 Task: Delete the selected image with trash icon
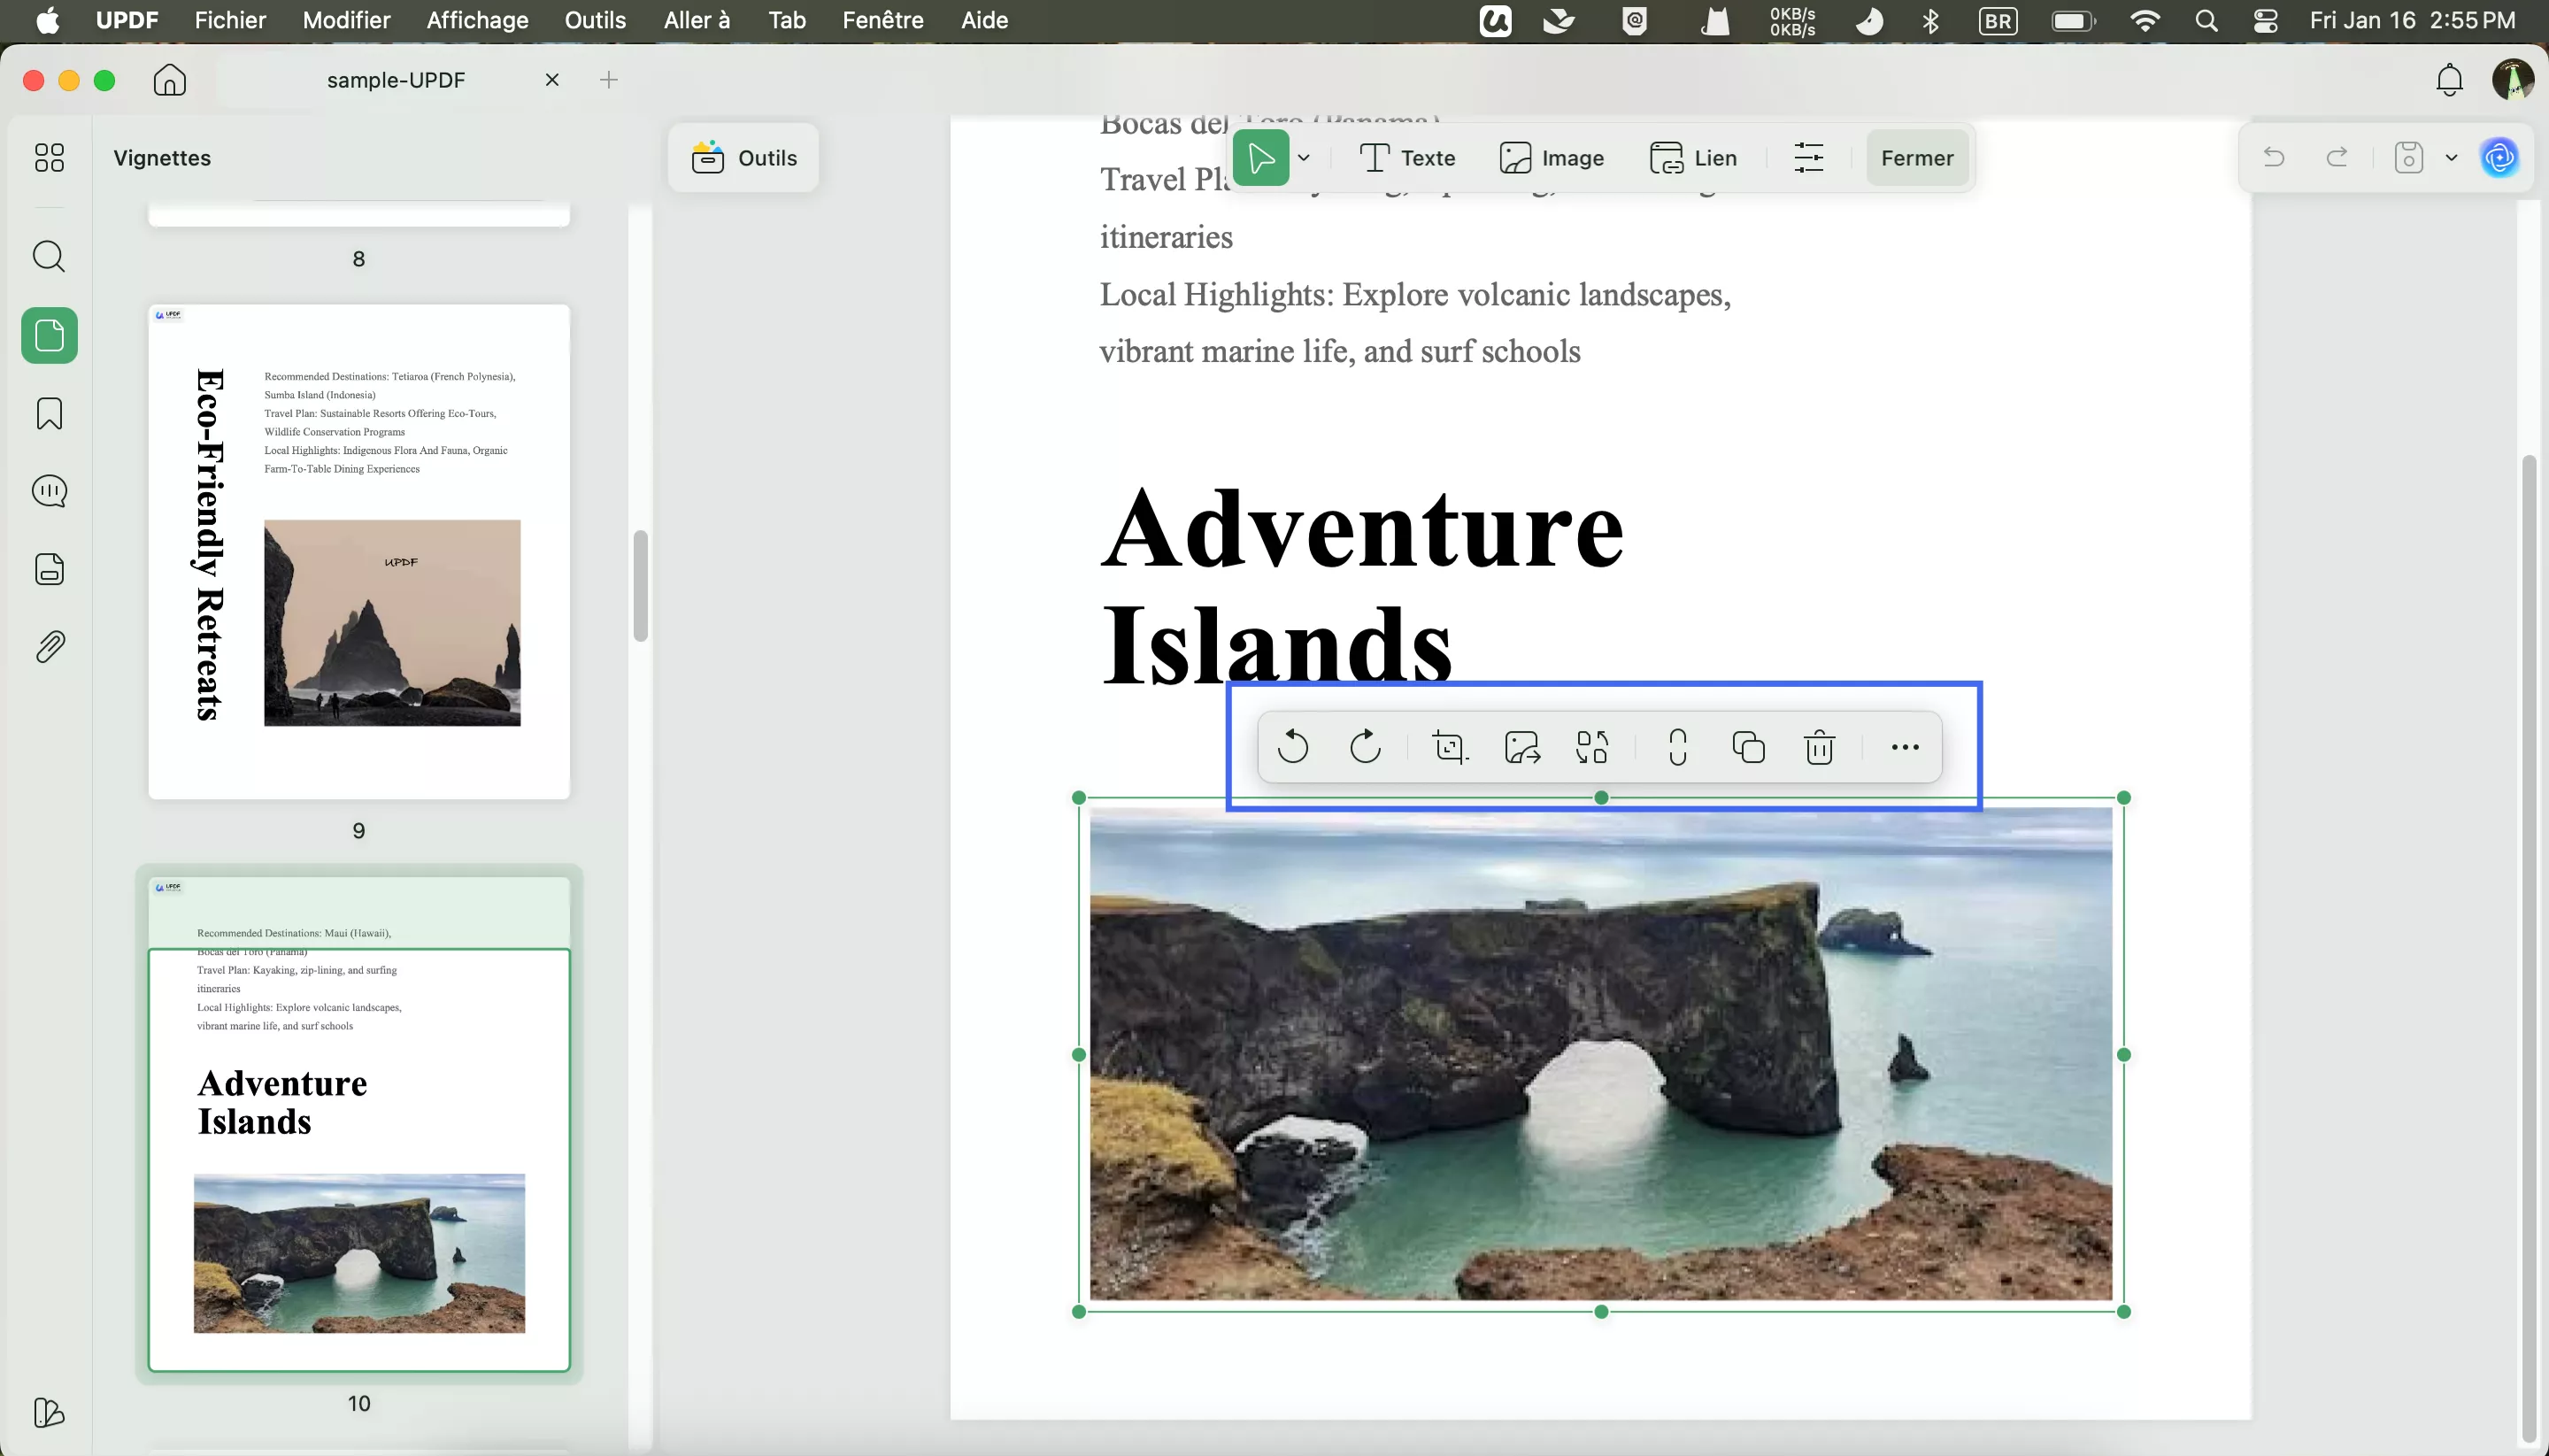tap(1821, 747)
